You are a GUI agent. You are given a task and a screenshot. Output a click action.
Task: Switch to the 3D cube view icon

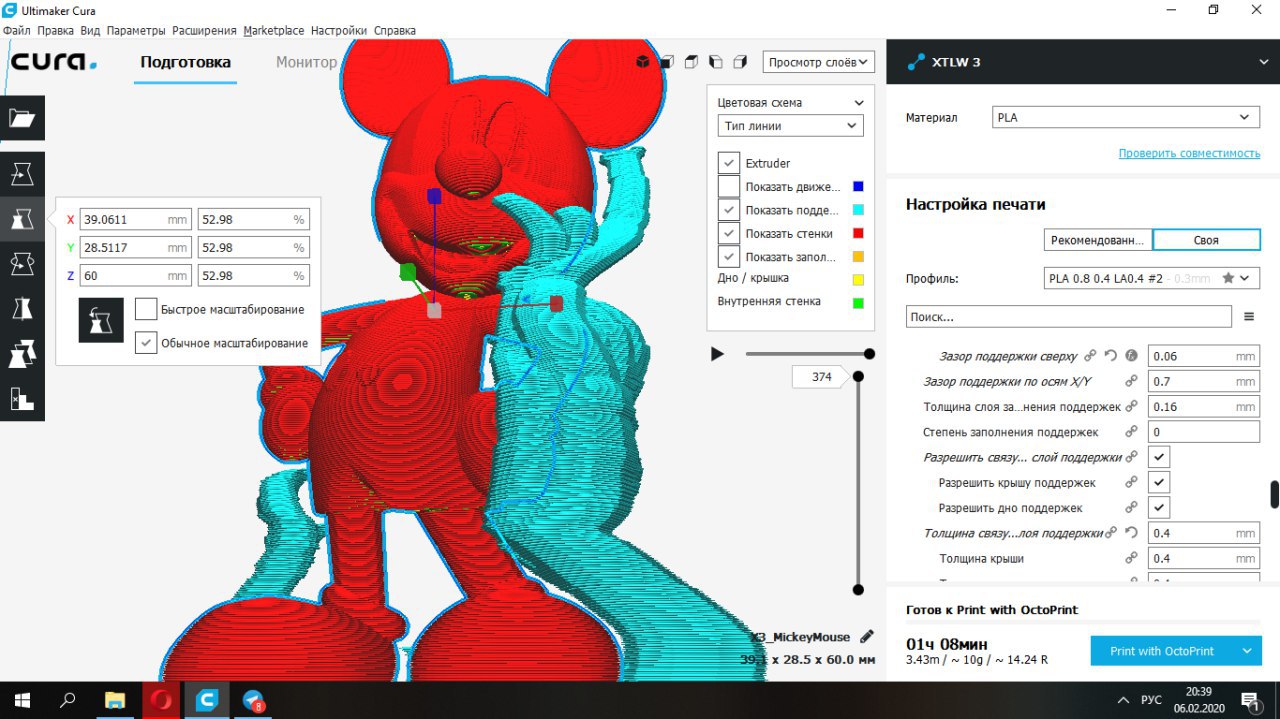tap(642, 62)
